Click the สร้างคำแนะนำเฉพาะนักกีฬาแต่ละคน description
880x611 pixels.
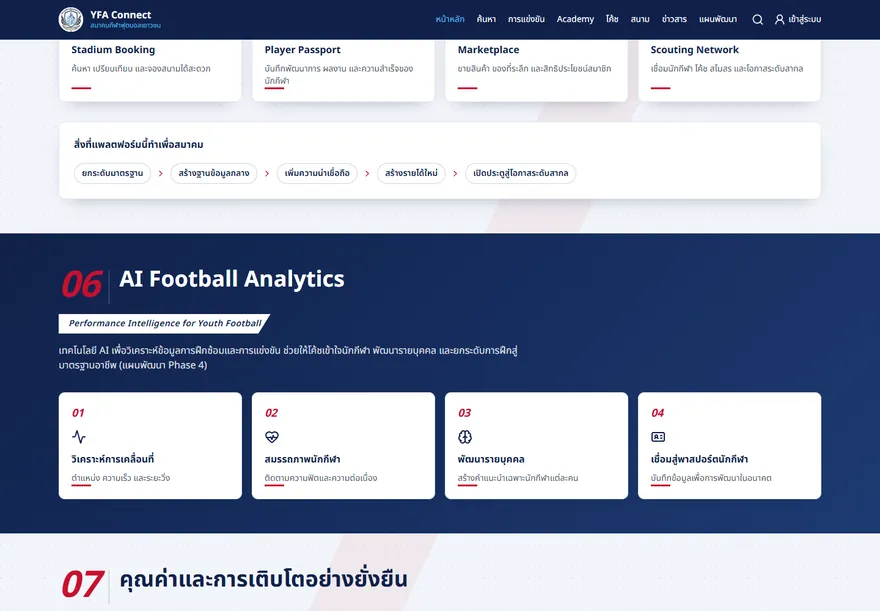[x=517, y=478]
